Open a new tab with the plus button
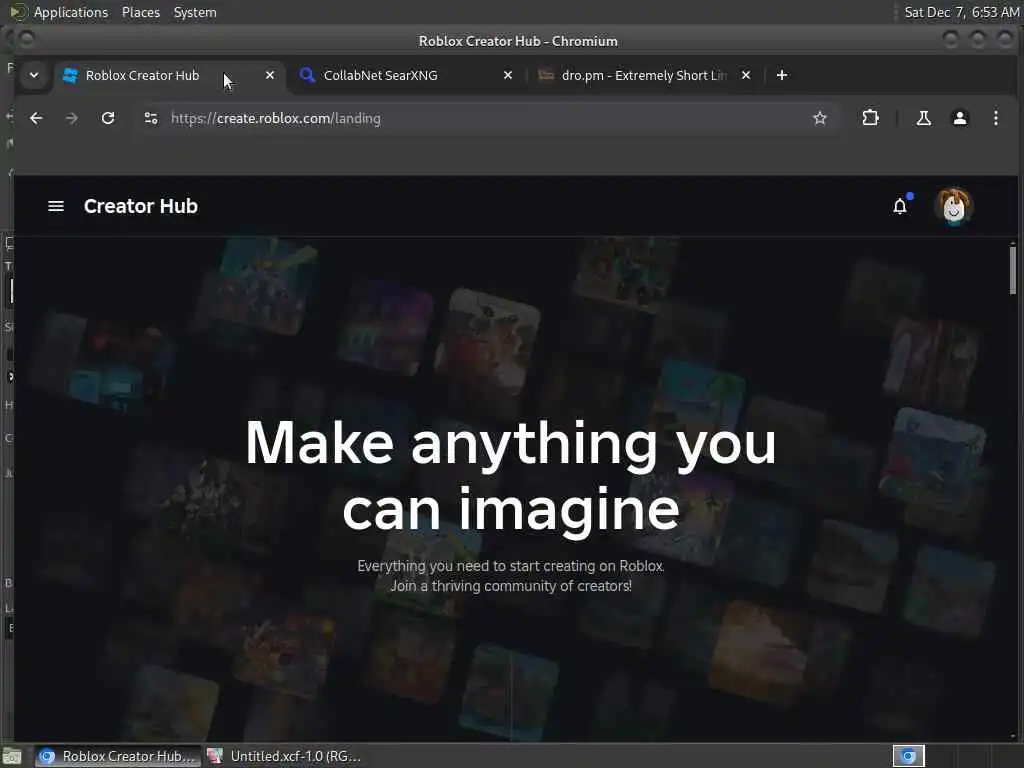This screenshot has width=1024, height=768. pyautogui.click(x=782, y=75)
